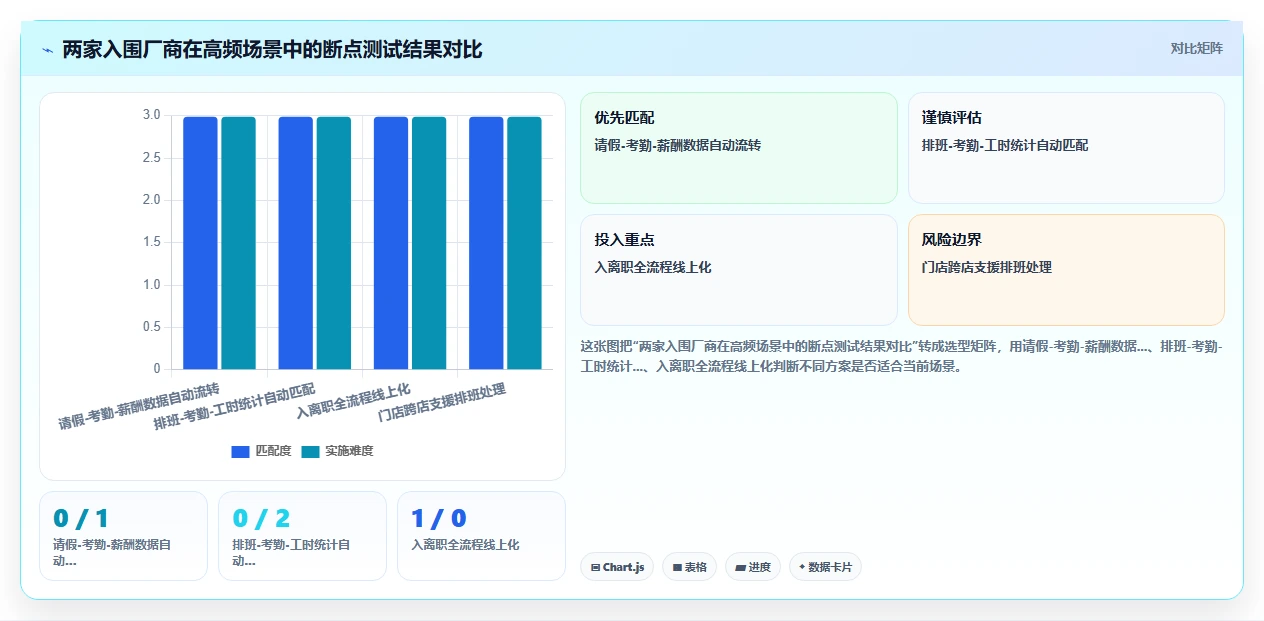Open the 优先匹配 matrix card

(x=738, y=148)
